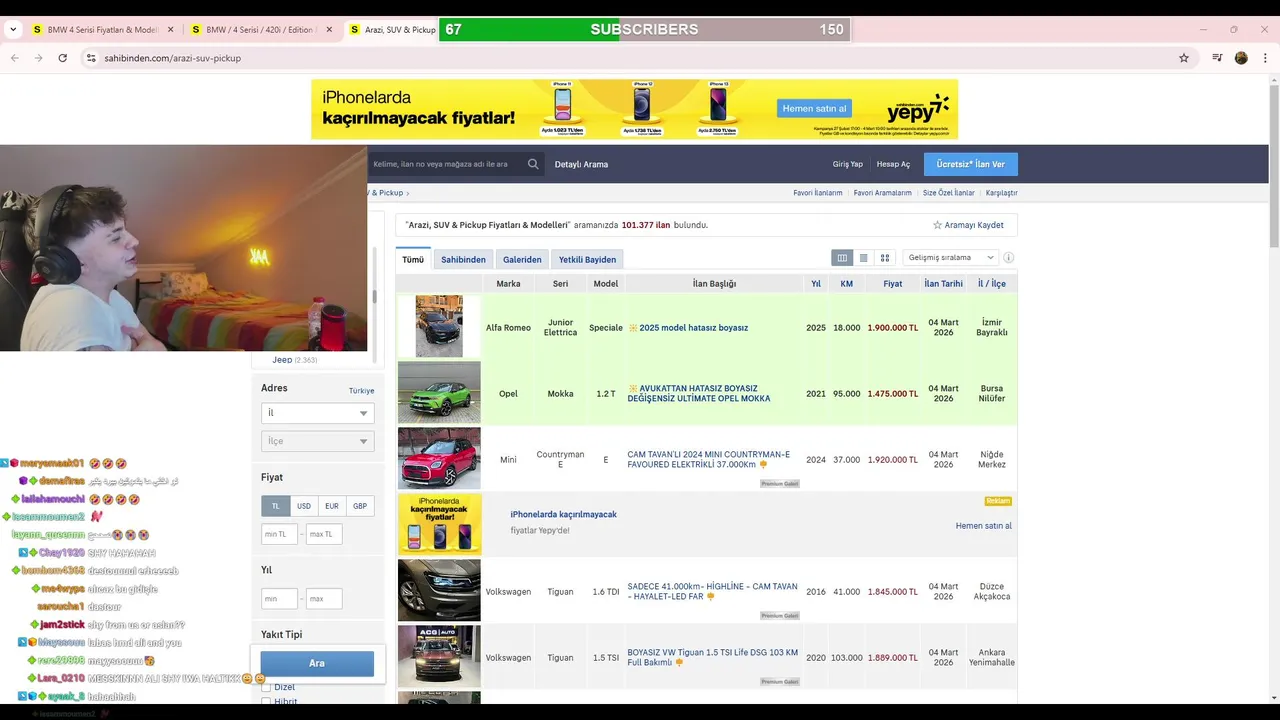Click the Jeep brand filter item
The image size is (1280, 720).
(x=282, y=360)
